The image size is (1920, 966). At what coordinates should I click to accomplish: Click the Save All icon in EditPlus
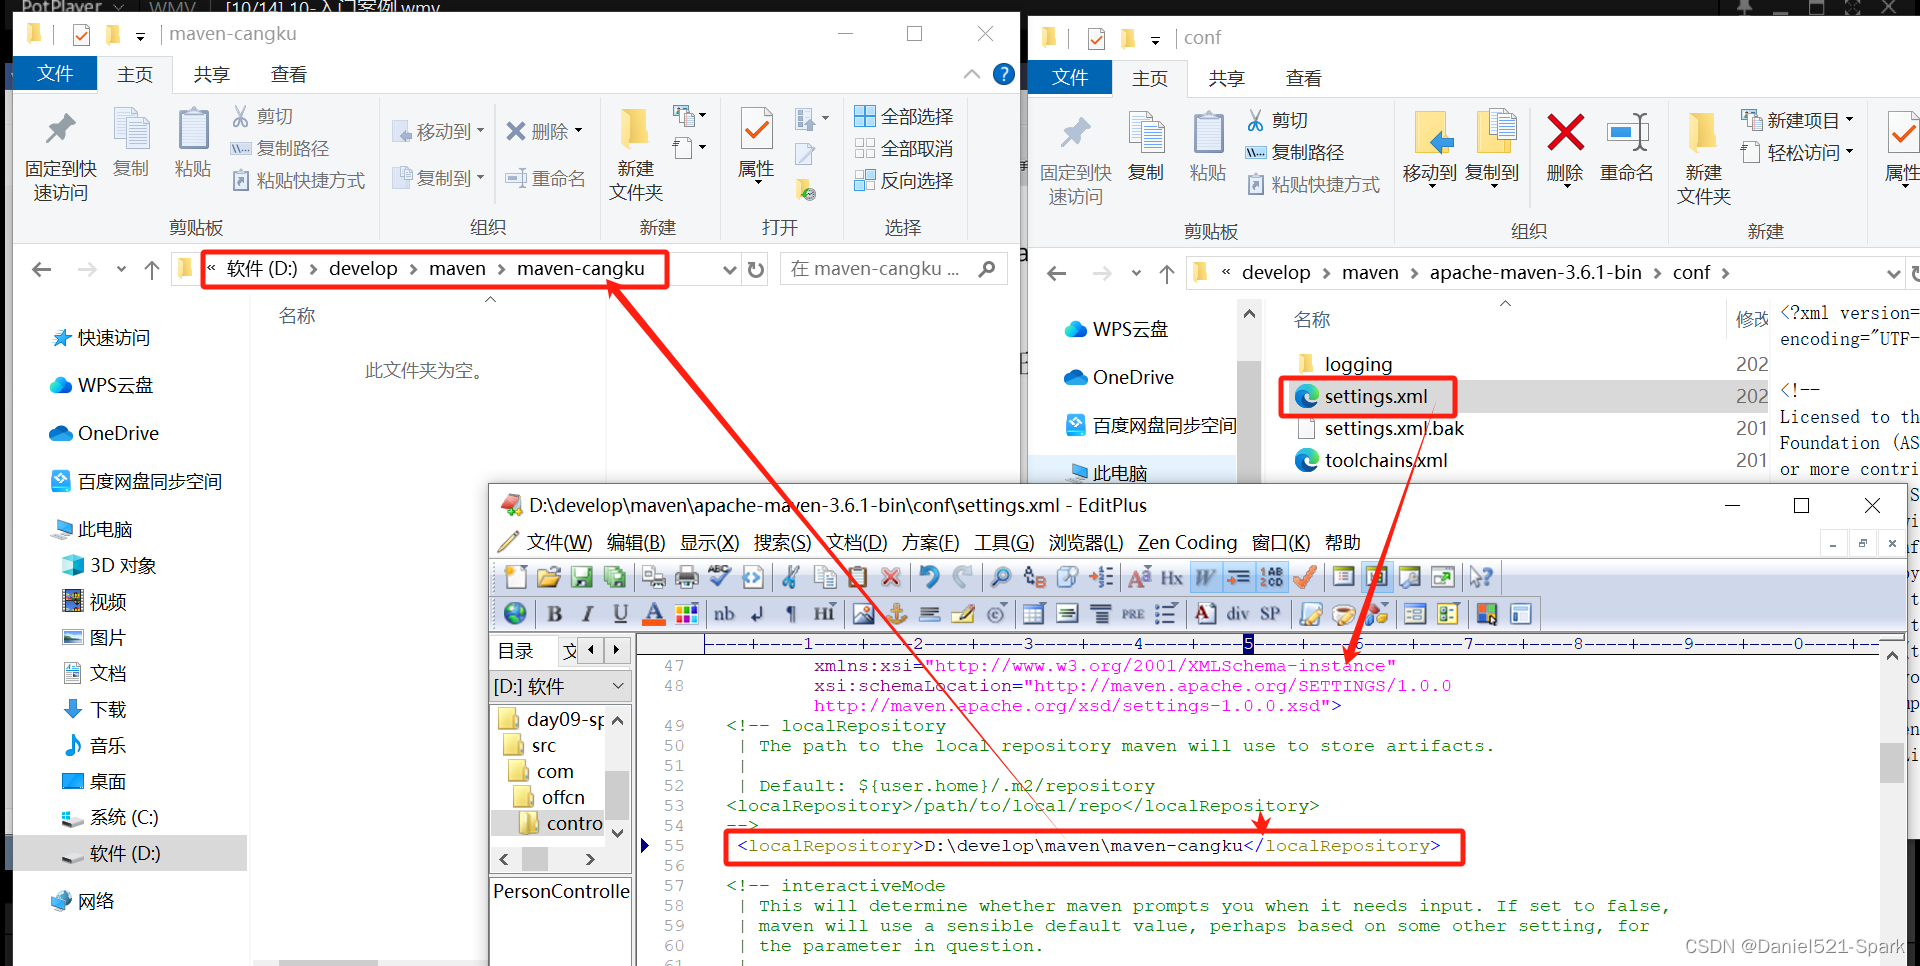(614, 577)
